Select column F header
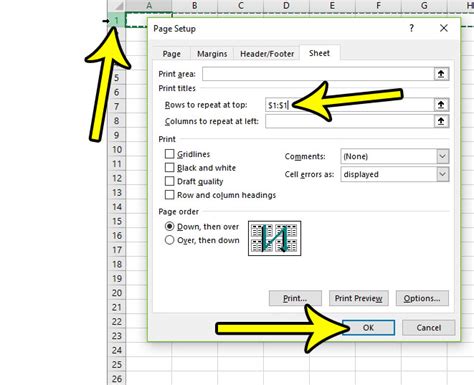The height and width of the screenshot is (385, 474). pos(378,5)
